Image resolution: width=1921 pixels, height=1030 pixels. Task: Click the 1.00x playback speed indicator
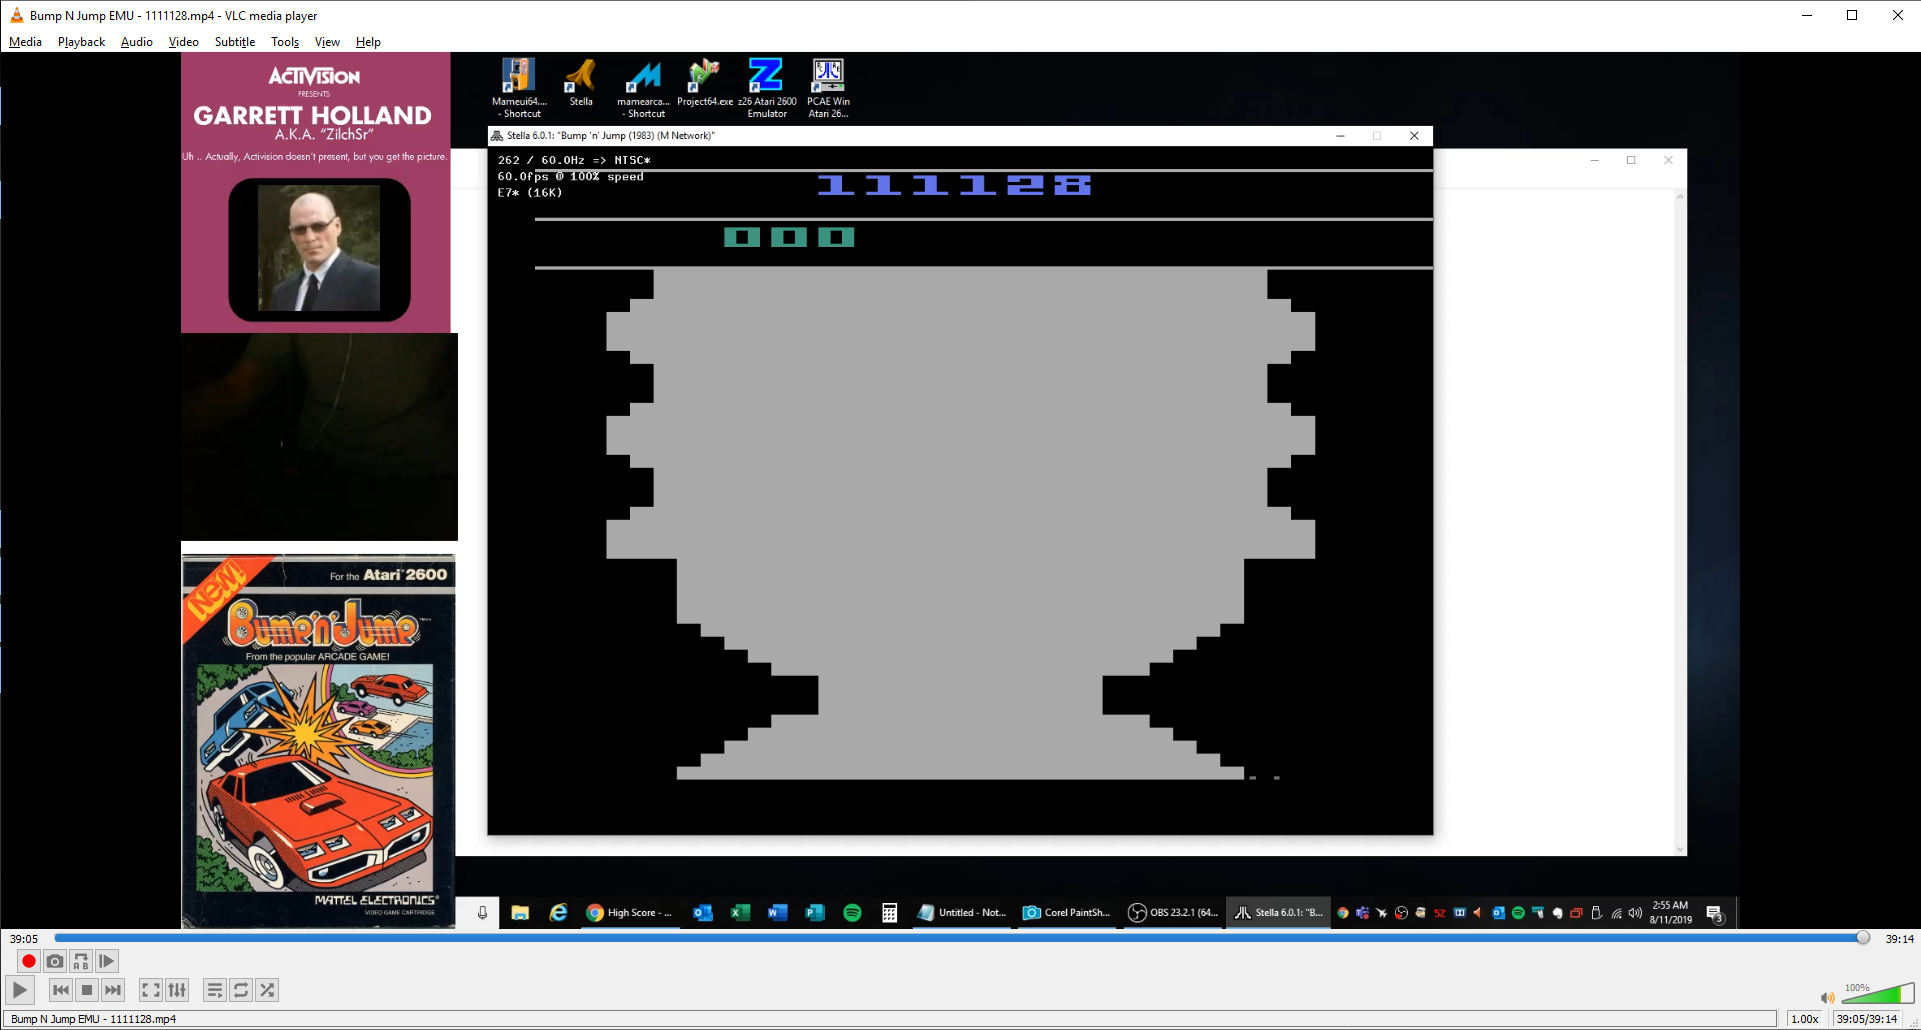click(1804, 1019)
